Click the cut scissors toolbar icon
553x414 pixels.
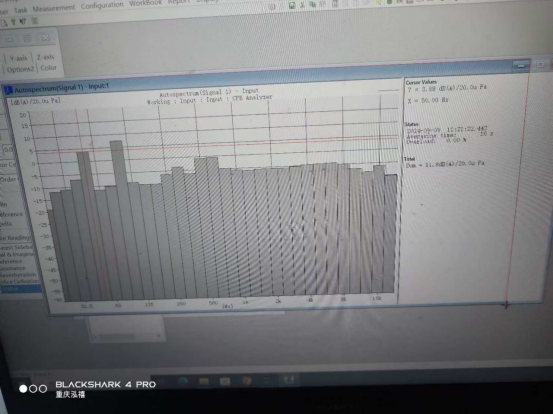(302, 5)
